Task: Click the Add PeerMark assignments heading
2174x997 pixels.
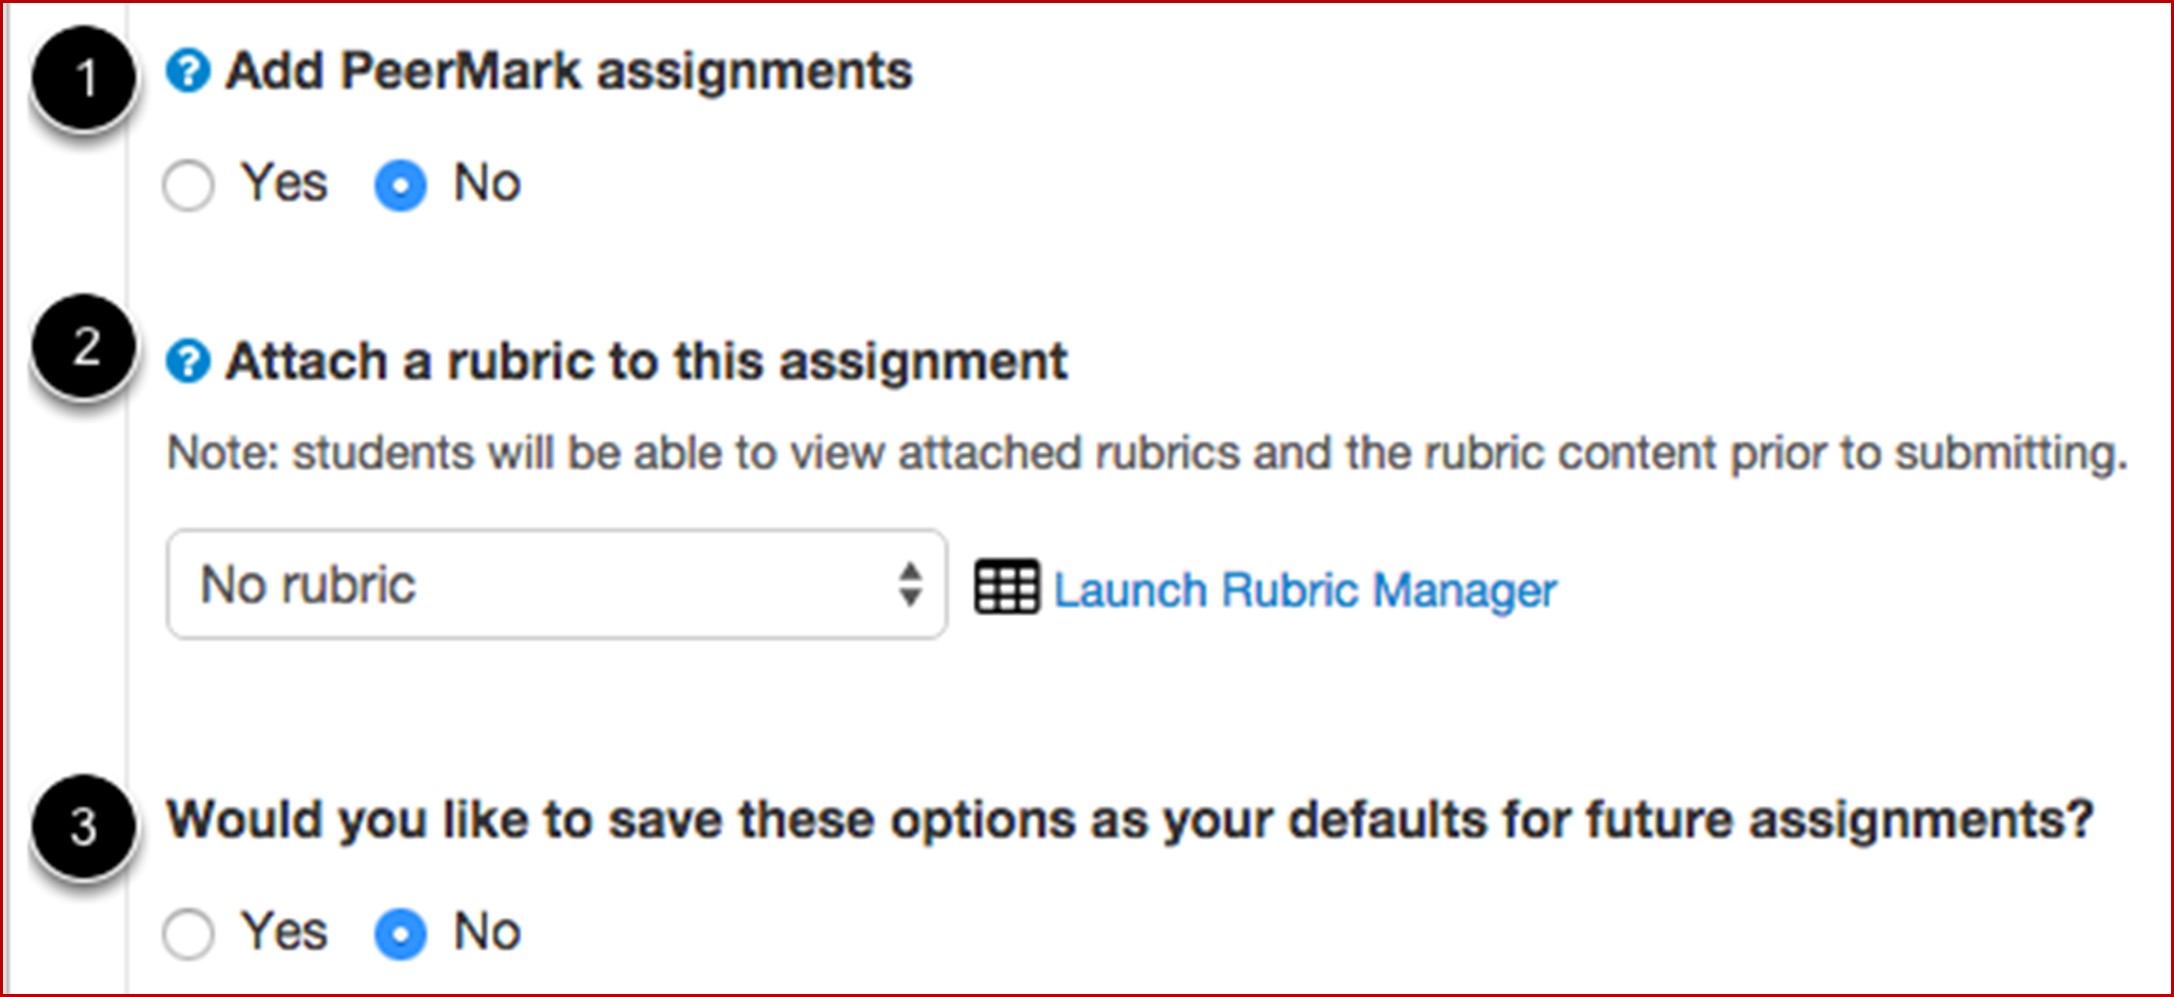Action: coord(569,72)
